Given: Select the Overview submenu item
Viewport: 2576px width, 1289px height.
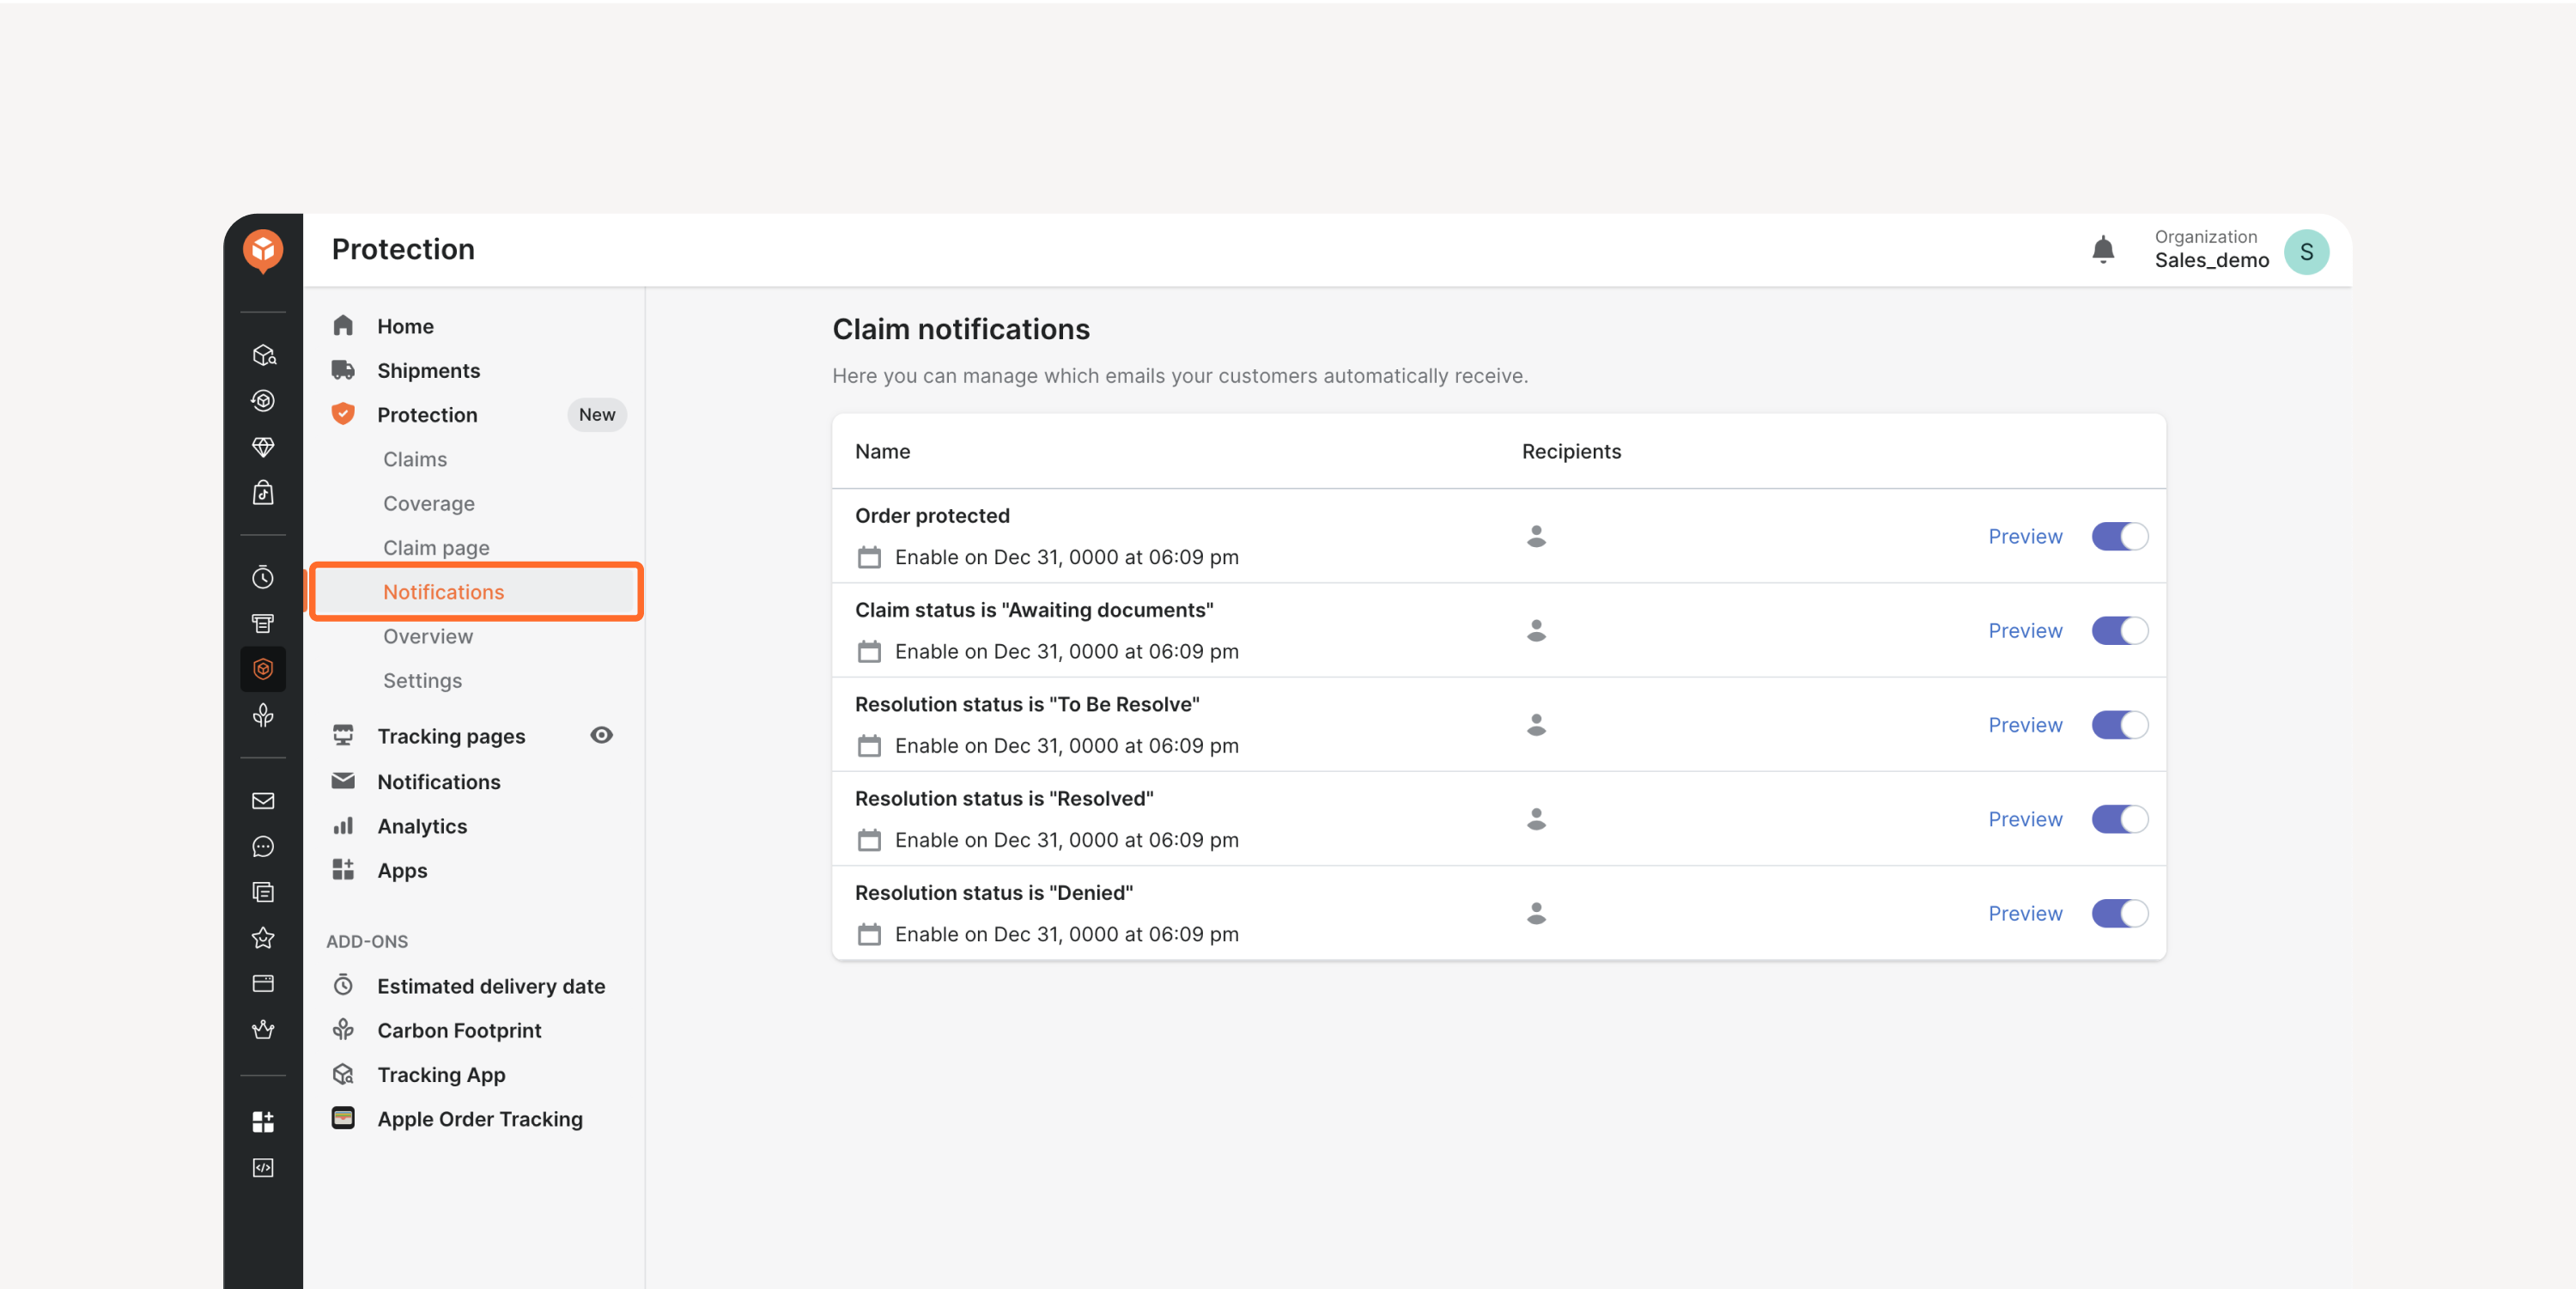Looking at the screenshot, I should click(428, 636).
